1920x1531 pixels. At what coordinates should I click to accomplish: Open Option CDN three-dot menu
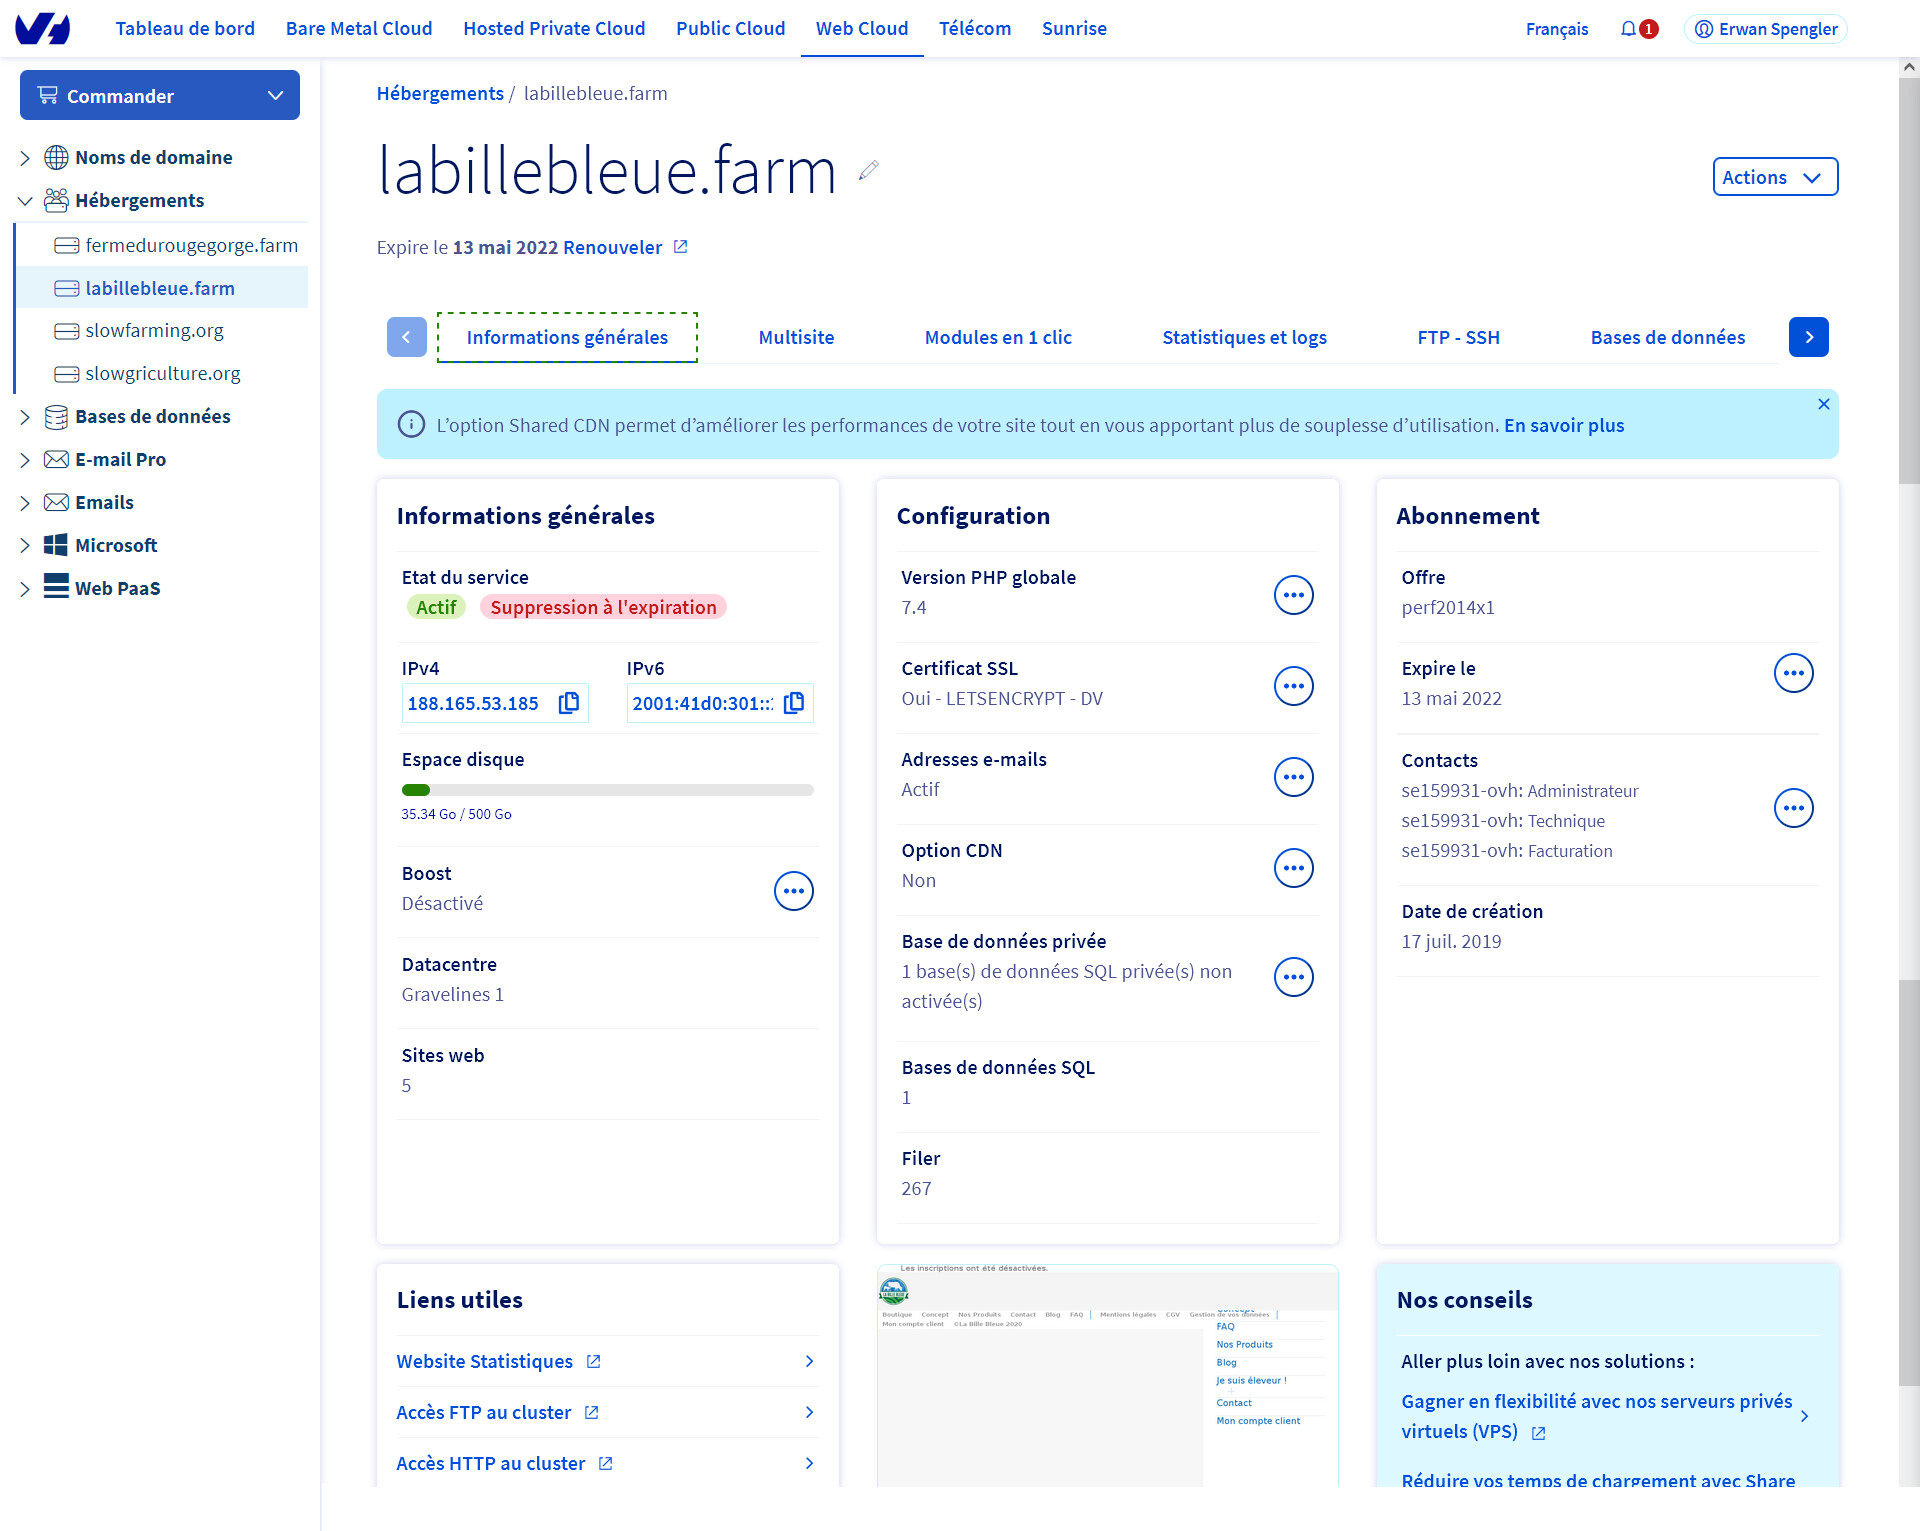pyautogui.click(x=1294, y=868)
